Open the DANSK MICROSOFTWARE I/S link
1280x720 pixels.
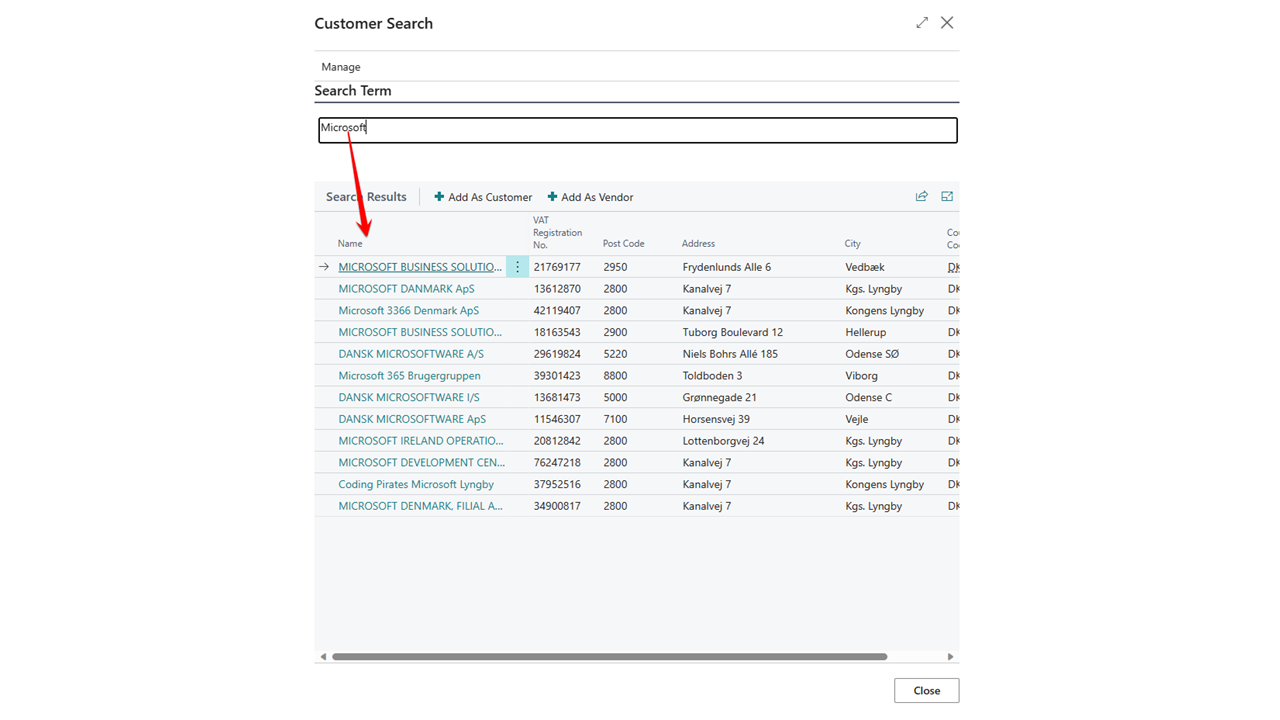pos(409,398)
